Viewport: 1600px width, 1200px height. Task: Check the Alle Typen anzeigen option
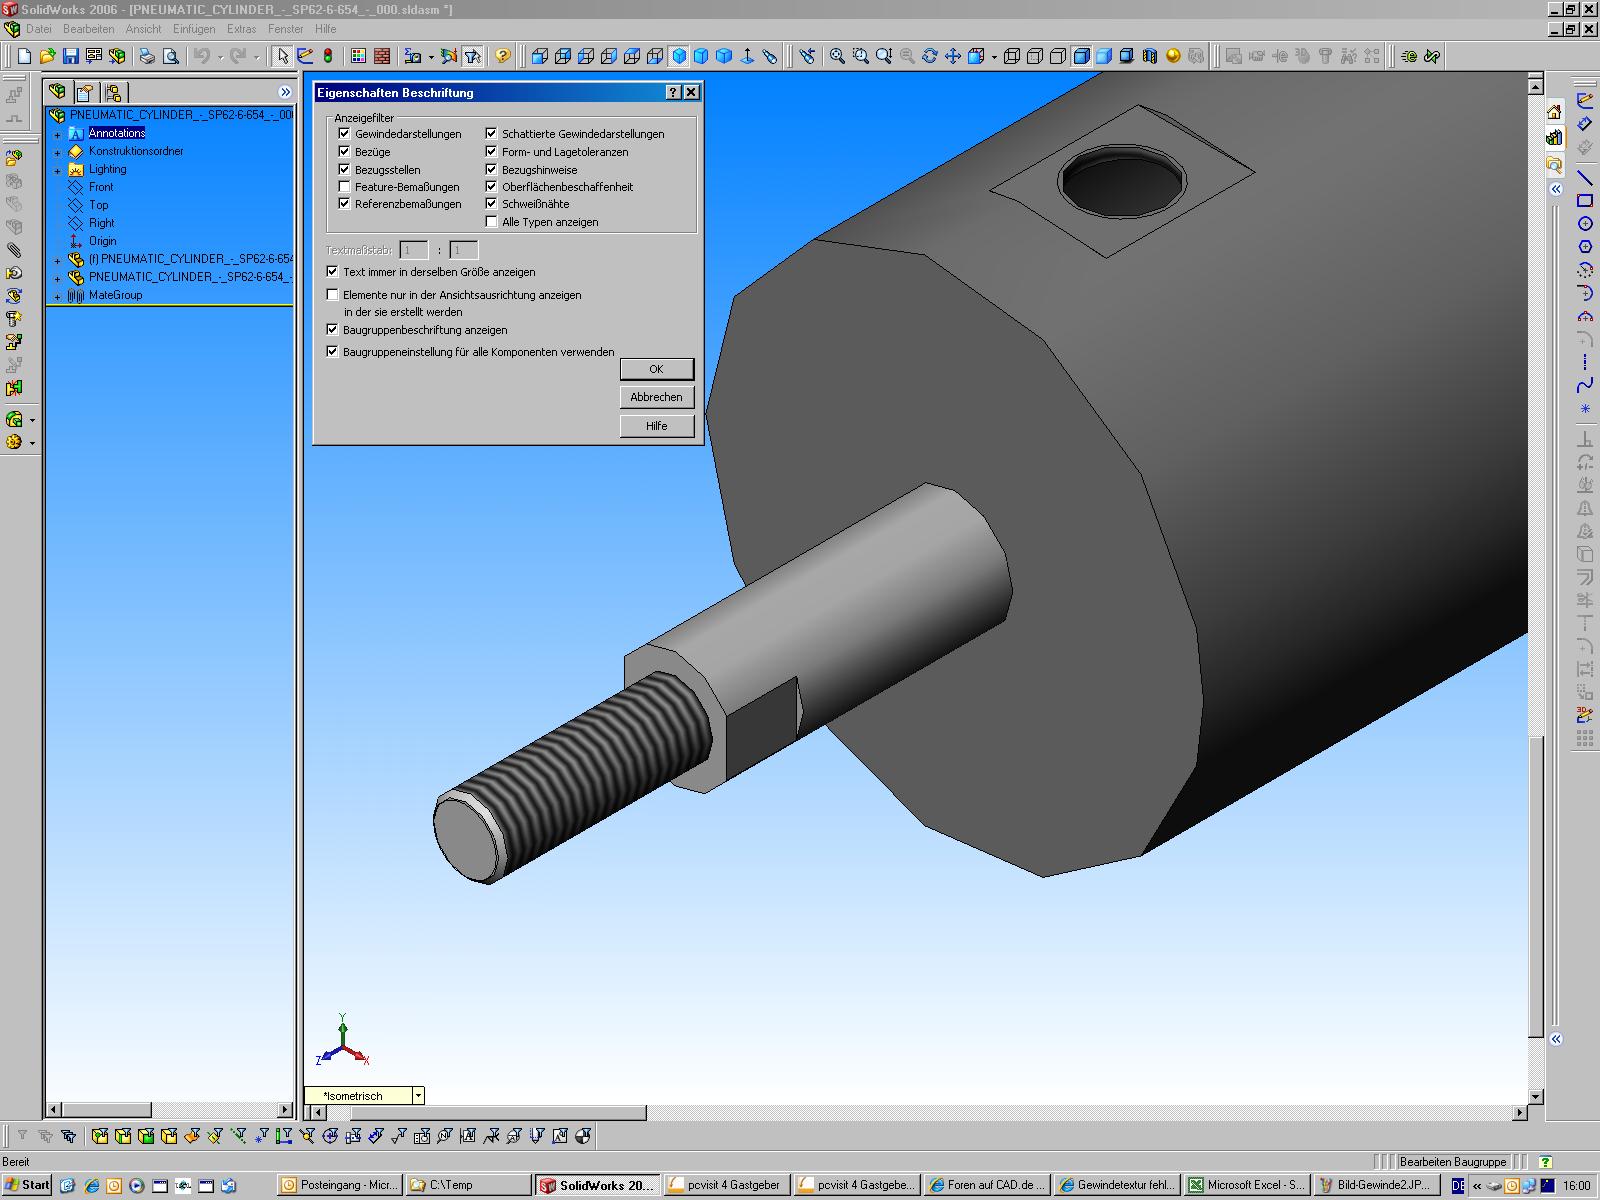tap(491, 222)
